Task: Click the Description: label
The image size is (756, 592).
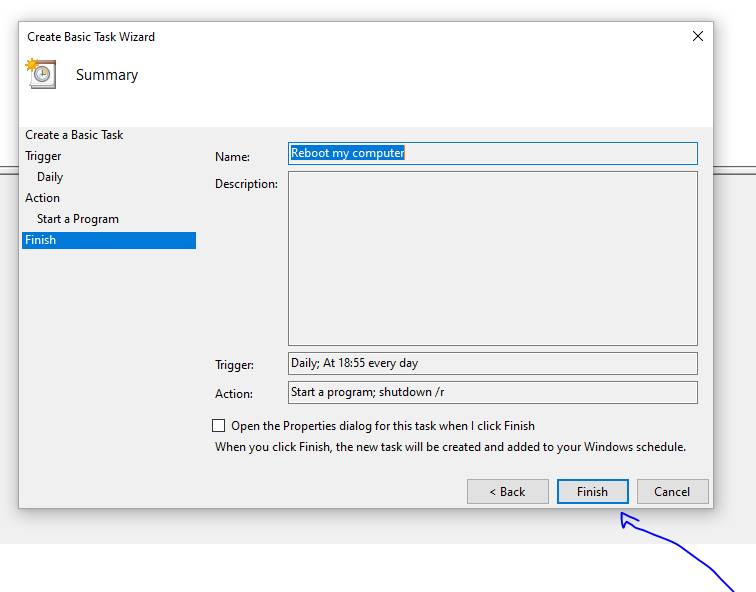Action: point(246,184)
